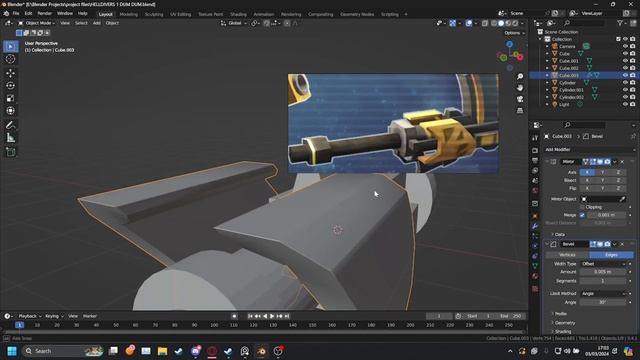Switch to the Modeling workspace tab
Viewport: 640px width, 360px height.
pyautogui.click(x=129, y=14)
